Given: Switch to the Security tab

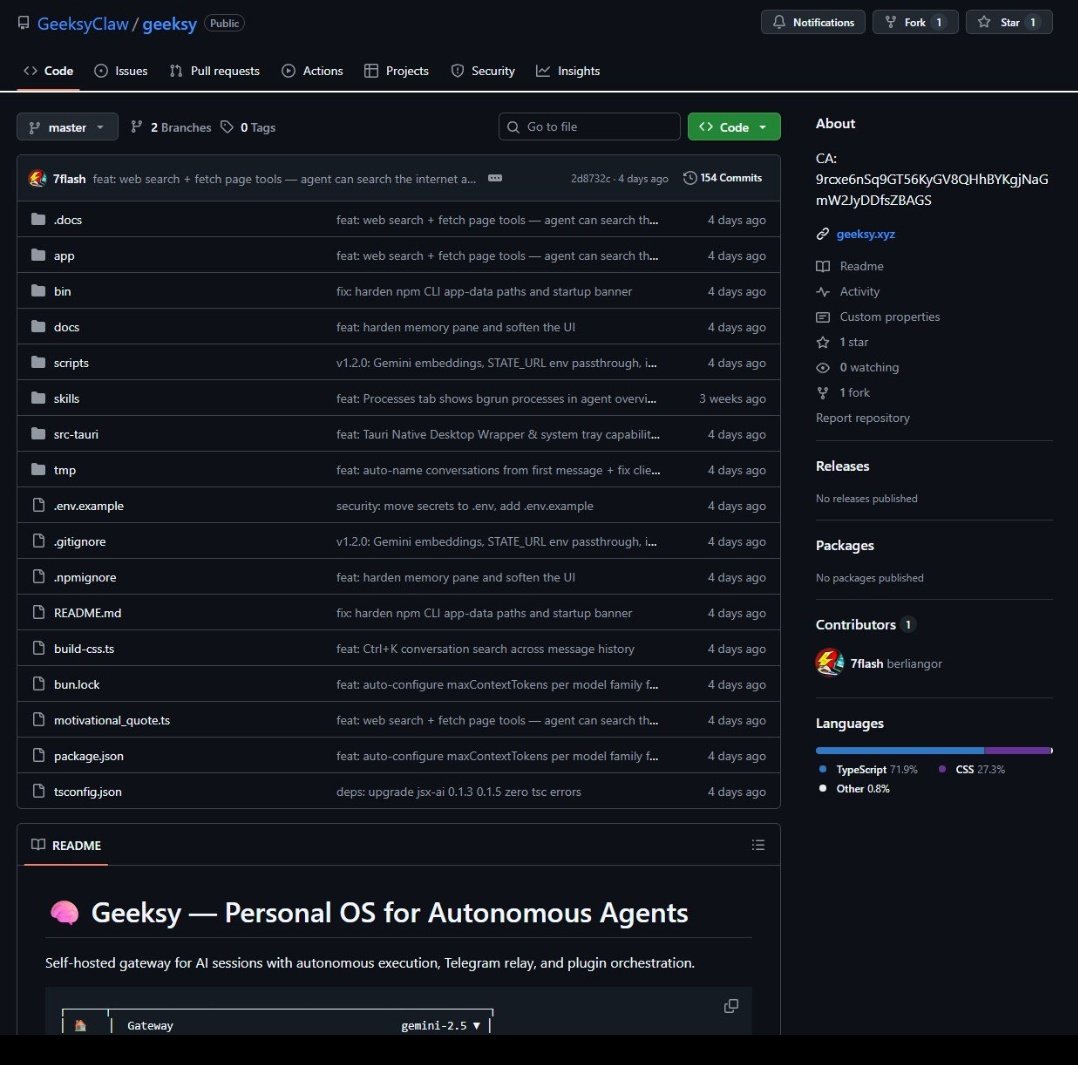Looking at the screenshot, I should pyautogui.click(x=483, y=71).
